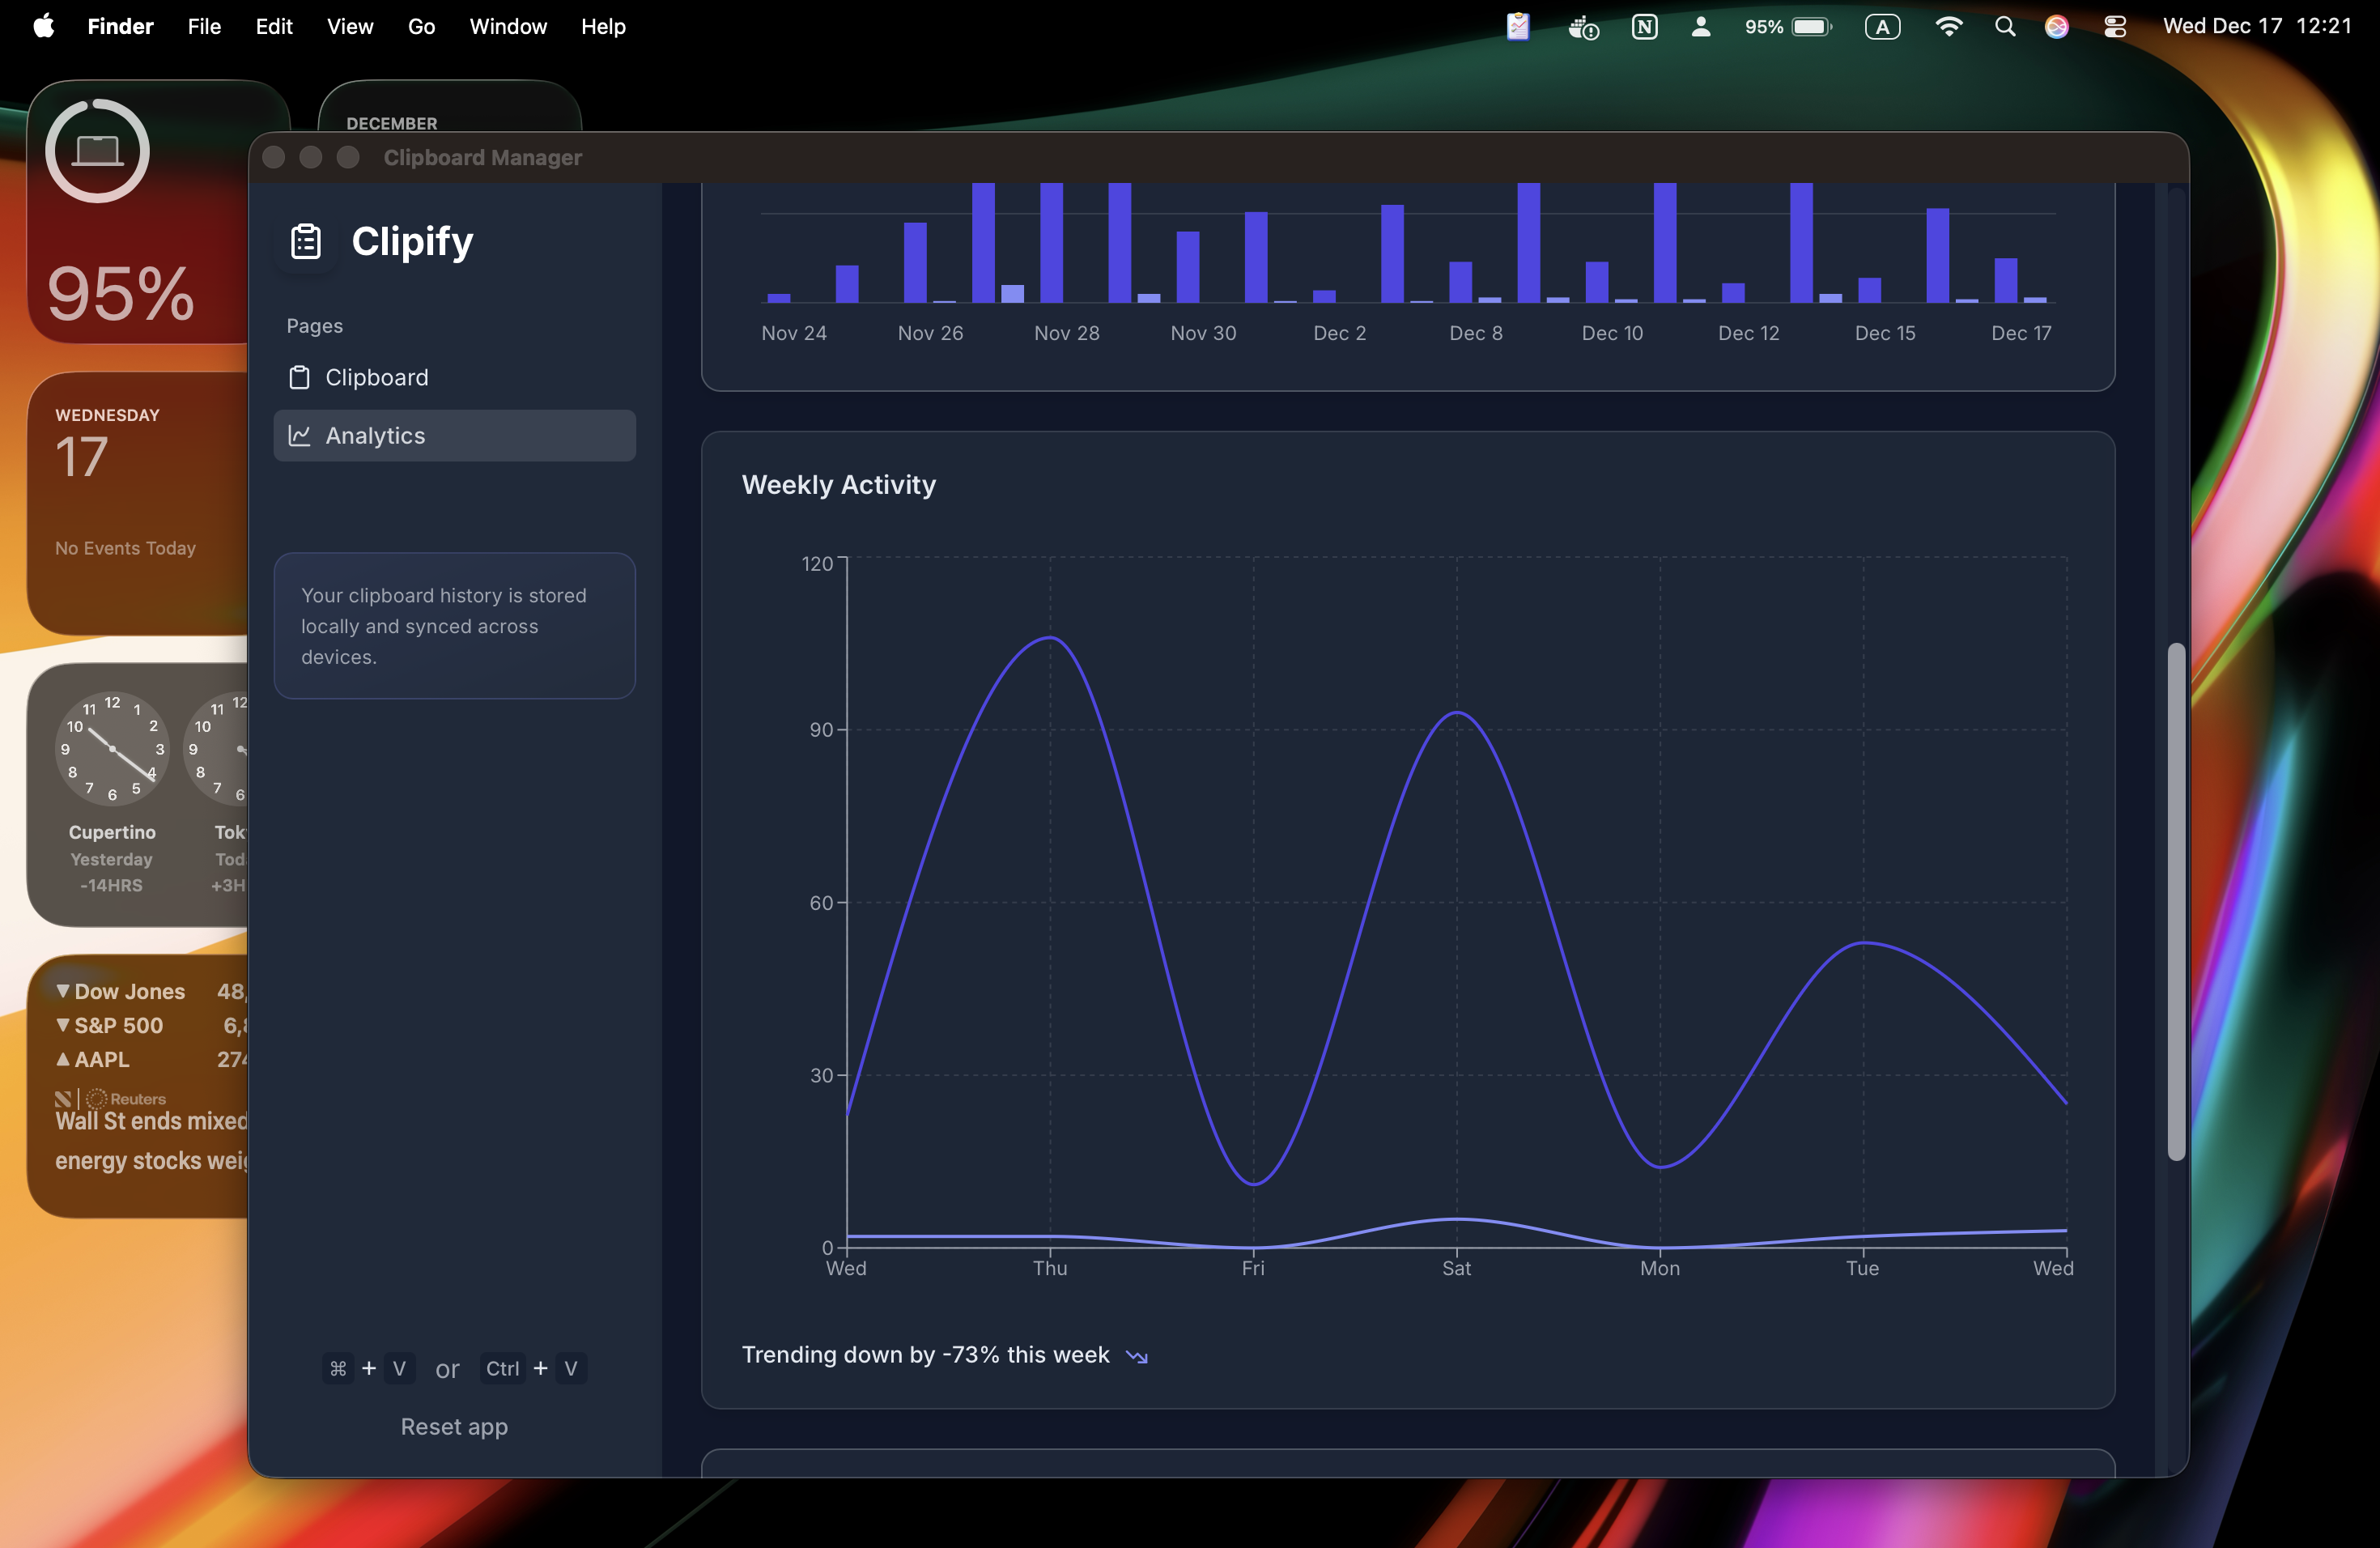Click the Analytics chart icon in sidebar
Viewport: 2380px width, 1548px height.
tap(299, 435)
